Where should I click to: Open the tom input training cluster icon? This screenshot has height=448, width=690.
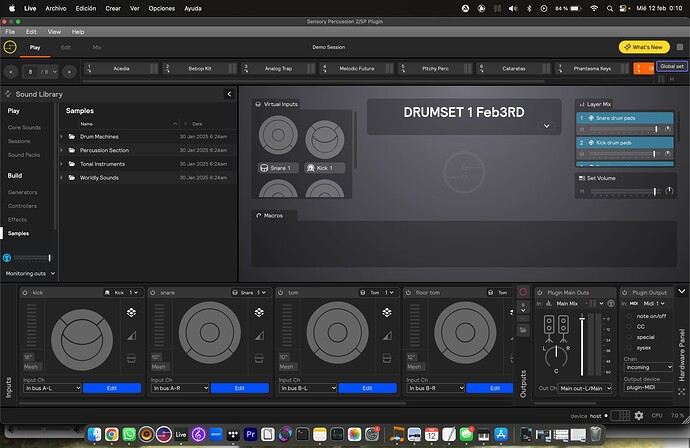[387, 312]
